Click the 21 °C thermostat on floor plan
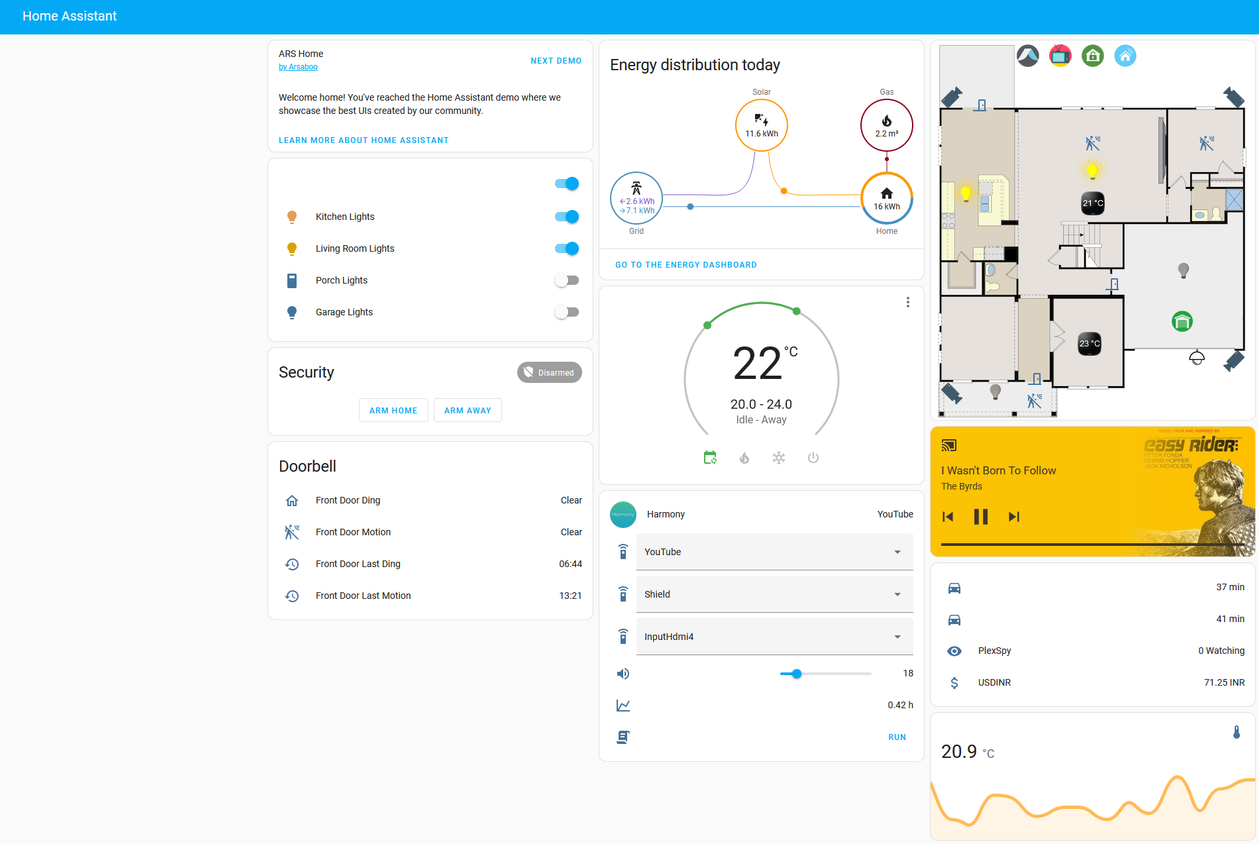Screen dimensions: 1259x844 pos(1093,203)
